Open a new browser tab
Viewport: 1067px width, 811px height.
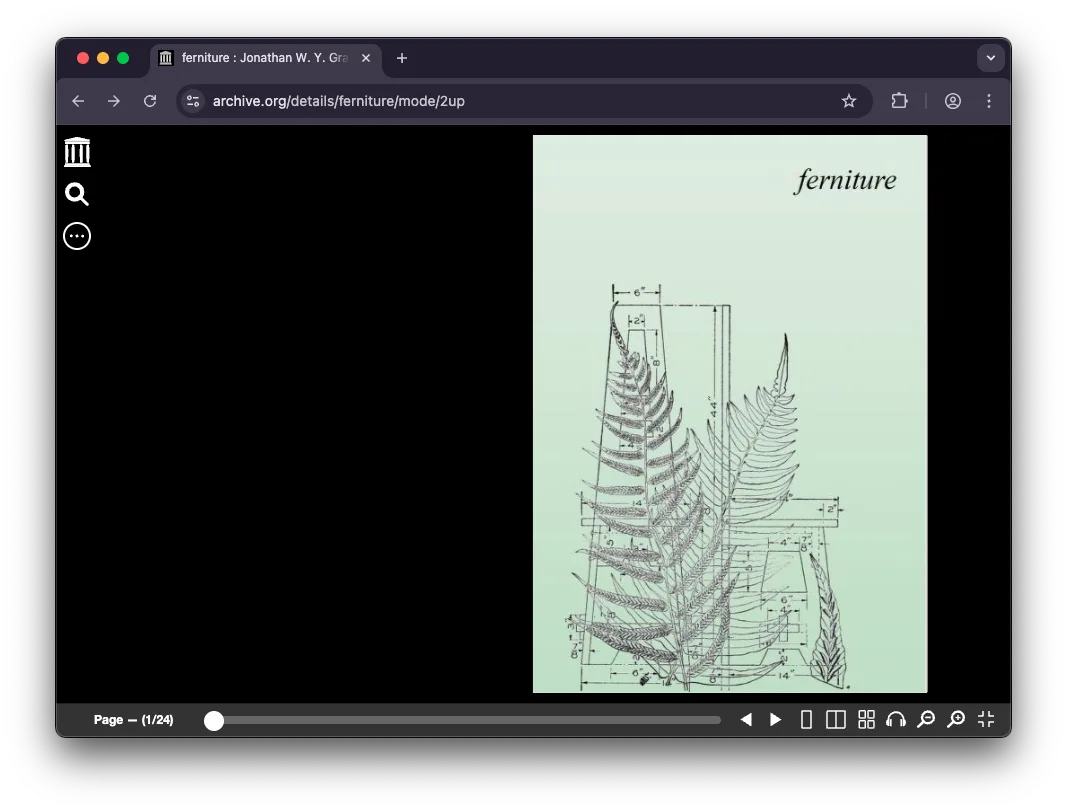[402, 58]
